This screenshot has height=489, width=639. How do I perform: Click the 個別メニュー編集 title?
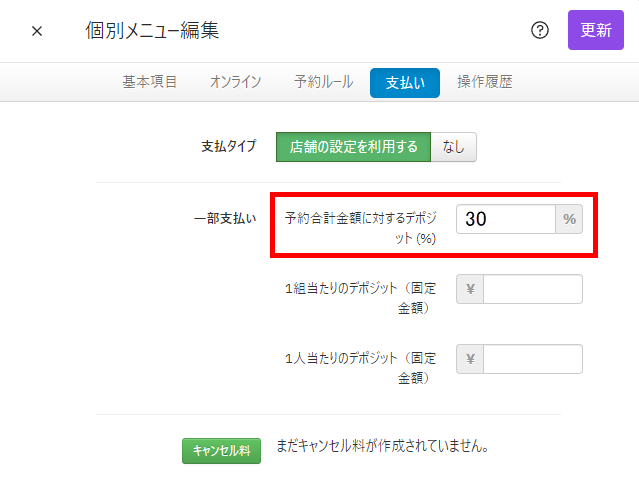point(152,31)
